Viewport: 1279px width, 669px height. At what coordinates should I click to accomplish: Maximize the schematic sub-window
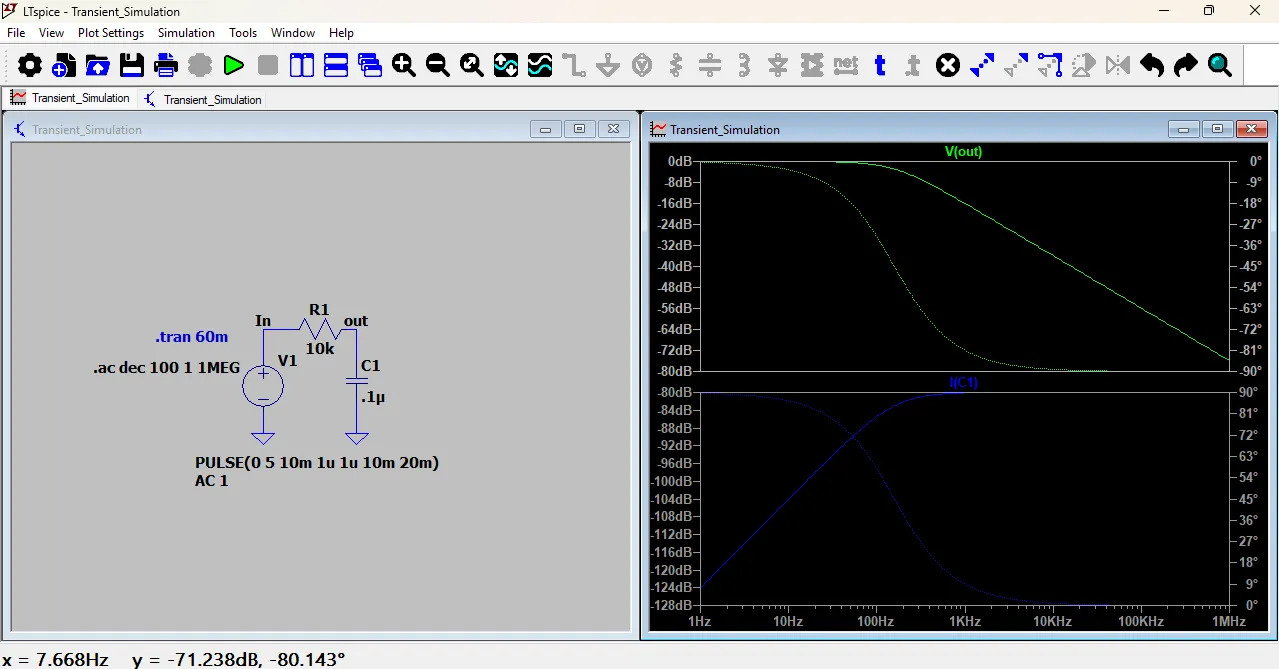(x=579, y=129)
